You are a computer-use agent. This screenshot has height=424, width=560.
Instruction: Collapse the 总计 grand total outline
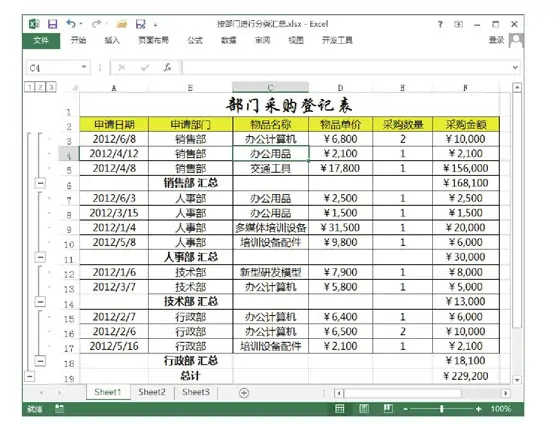(x=30, y=376)
